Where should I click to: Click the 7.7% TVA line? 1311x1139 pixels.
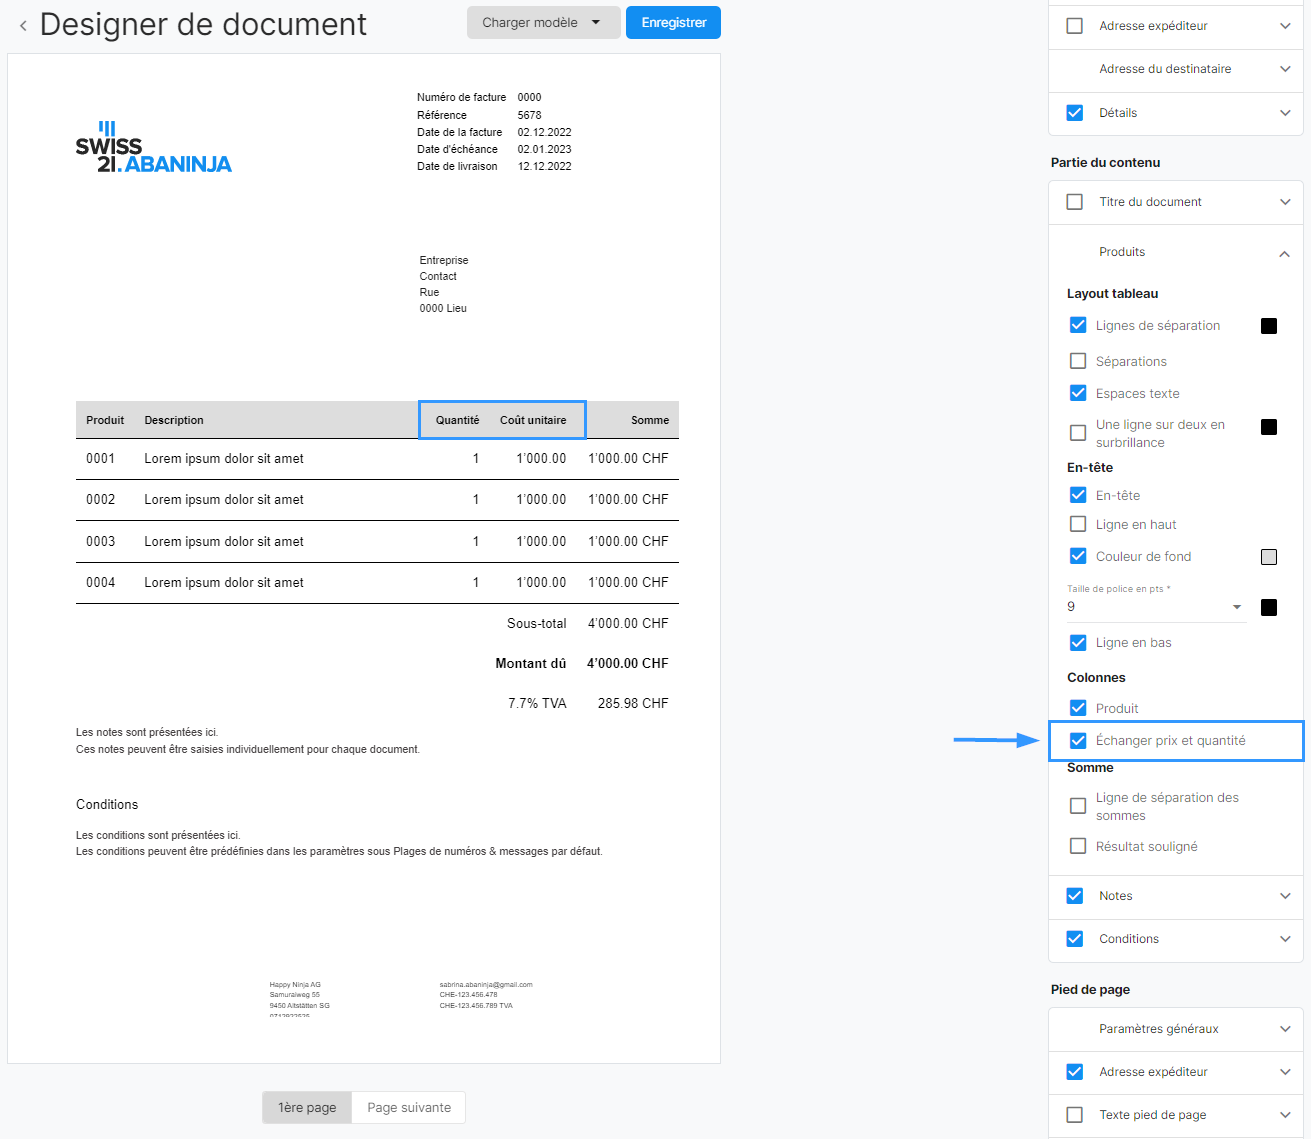pyautogui.click(x=588, y=703)
